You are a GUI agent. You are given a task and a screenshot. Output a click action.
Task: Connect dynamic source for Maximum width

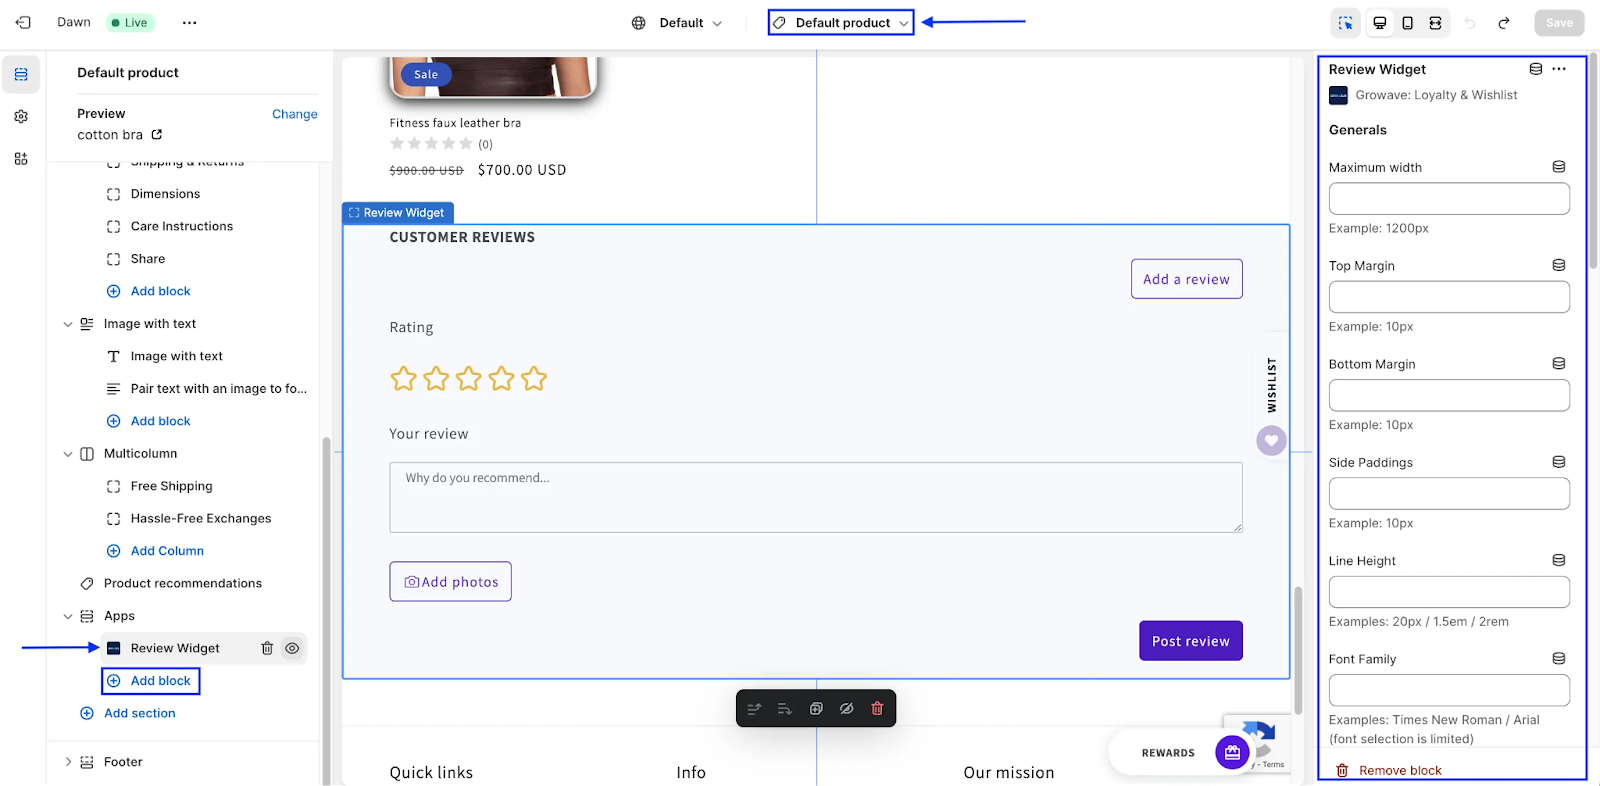click(x=1559, y=167)
